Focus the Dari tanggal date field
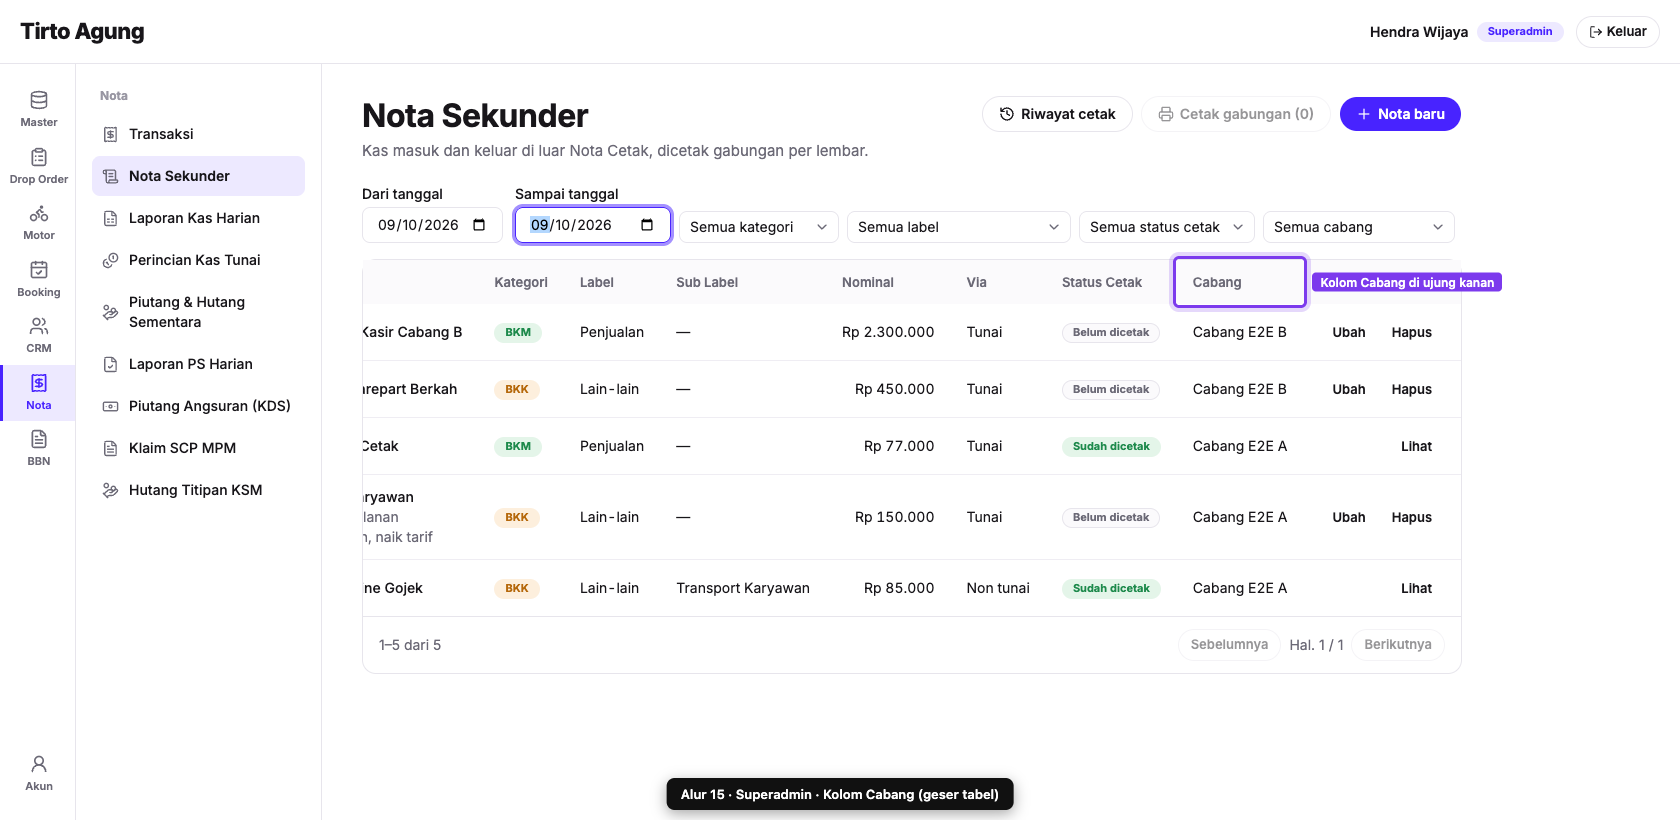 [x=432, y=225]
